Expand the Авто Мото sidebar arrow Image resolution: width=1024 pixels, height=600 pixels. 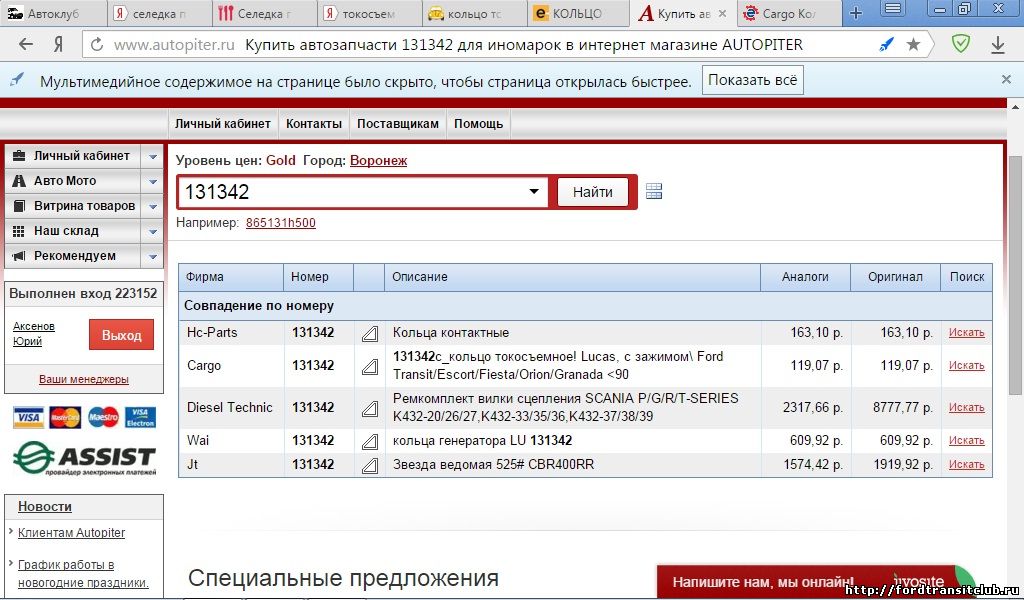tap(152, 182)
